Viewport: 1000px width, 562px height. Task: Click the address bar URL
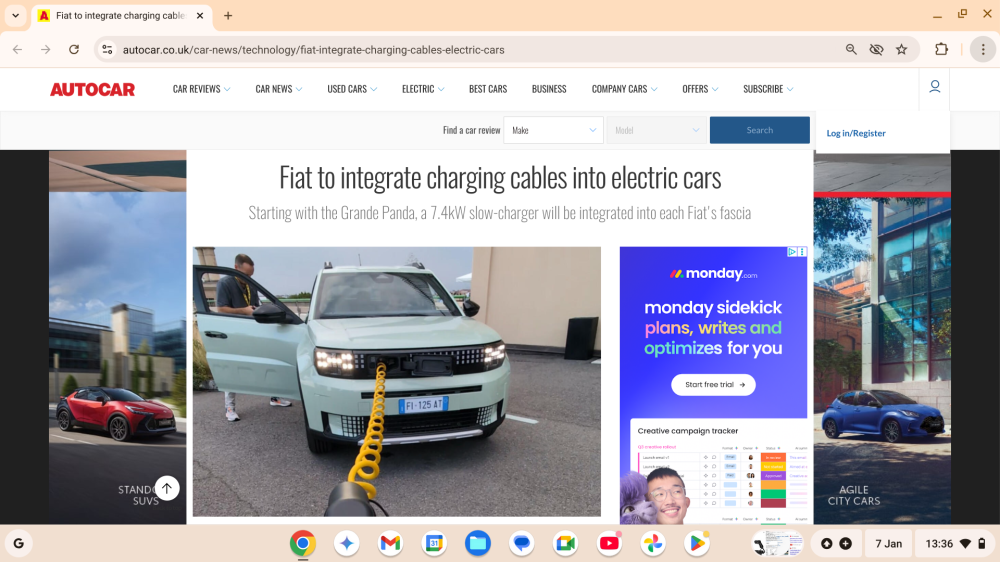click(313, 50)
